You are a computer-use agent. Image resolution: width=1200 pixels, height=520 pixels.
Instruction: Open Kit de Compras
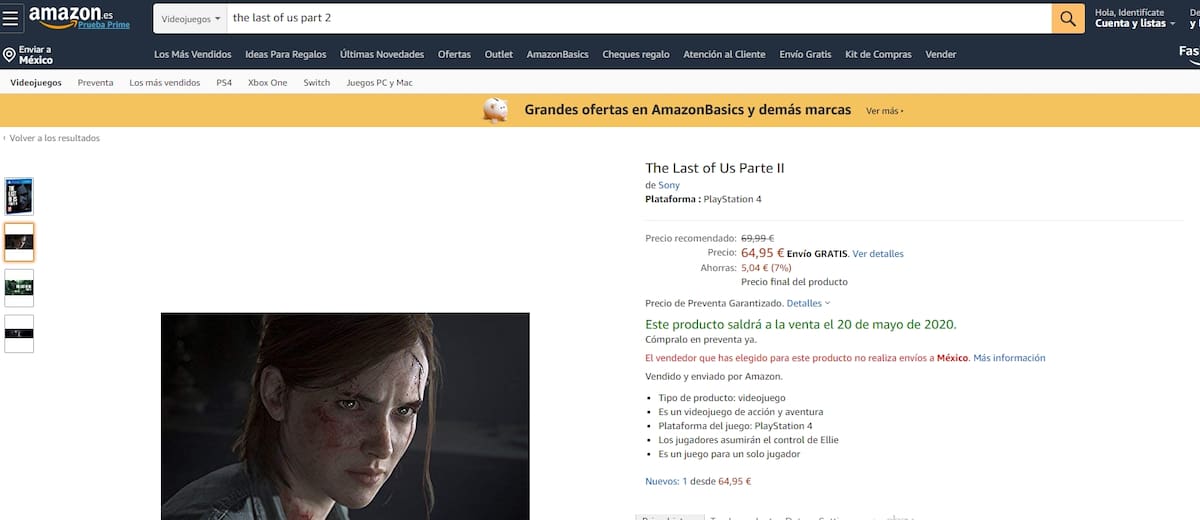click(878, 54)
